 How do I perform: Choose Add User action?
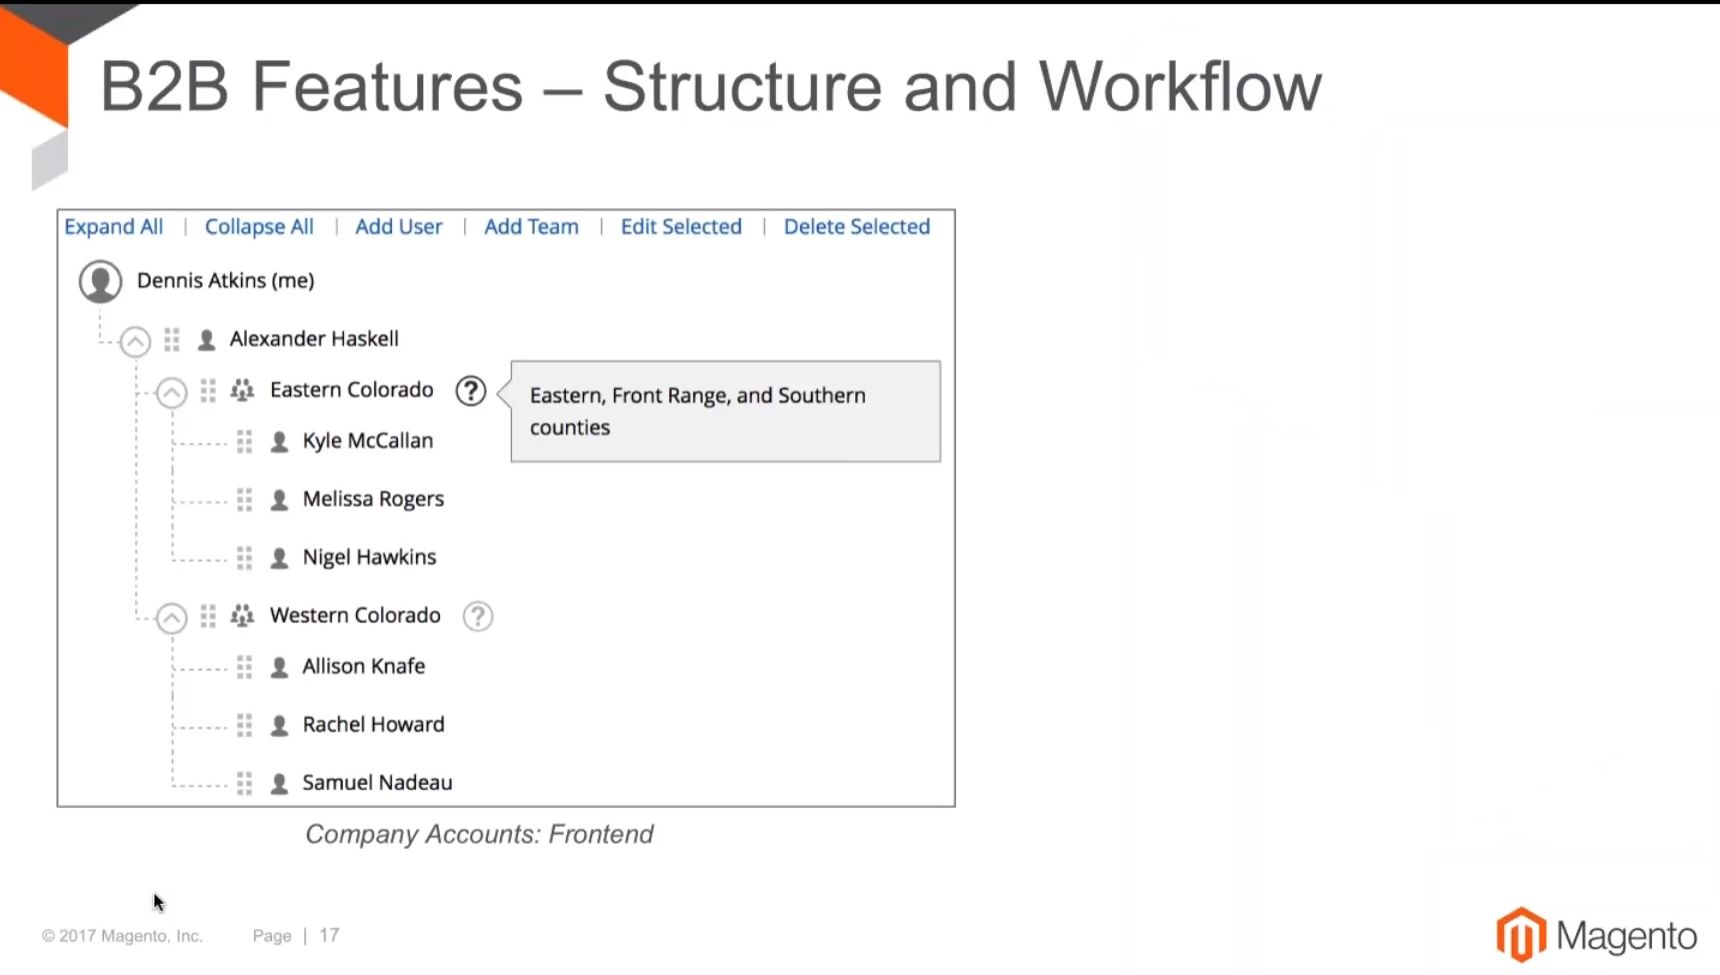click(x=398, y=227)
